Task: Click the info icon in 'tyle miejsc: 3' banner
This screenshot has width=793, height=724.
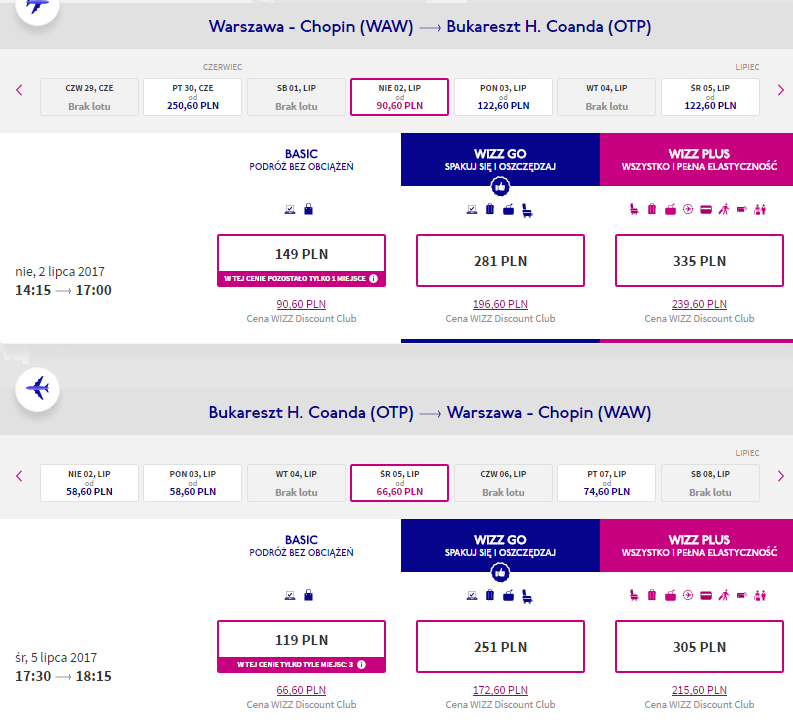Action: 361,664
